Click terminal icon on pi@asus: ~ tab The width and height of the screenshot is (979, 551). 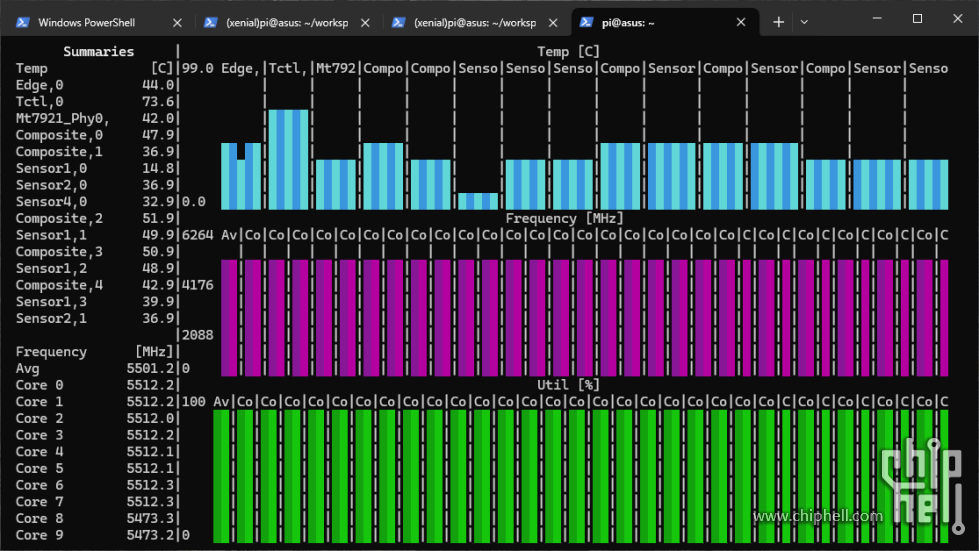586,22
